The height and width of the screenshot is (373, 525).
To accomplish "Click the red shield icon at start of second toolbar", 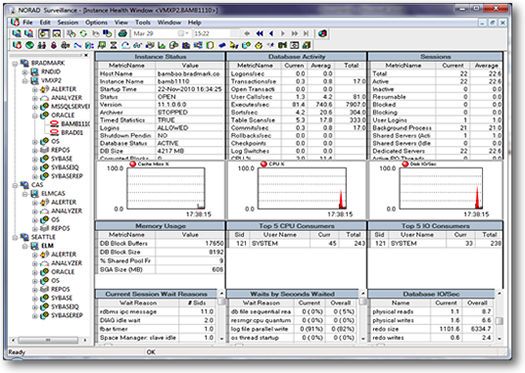I will (17, 45).
